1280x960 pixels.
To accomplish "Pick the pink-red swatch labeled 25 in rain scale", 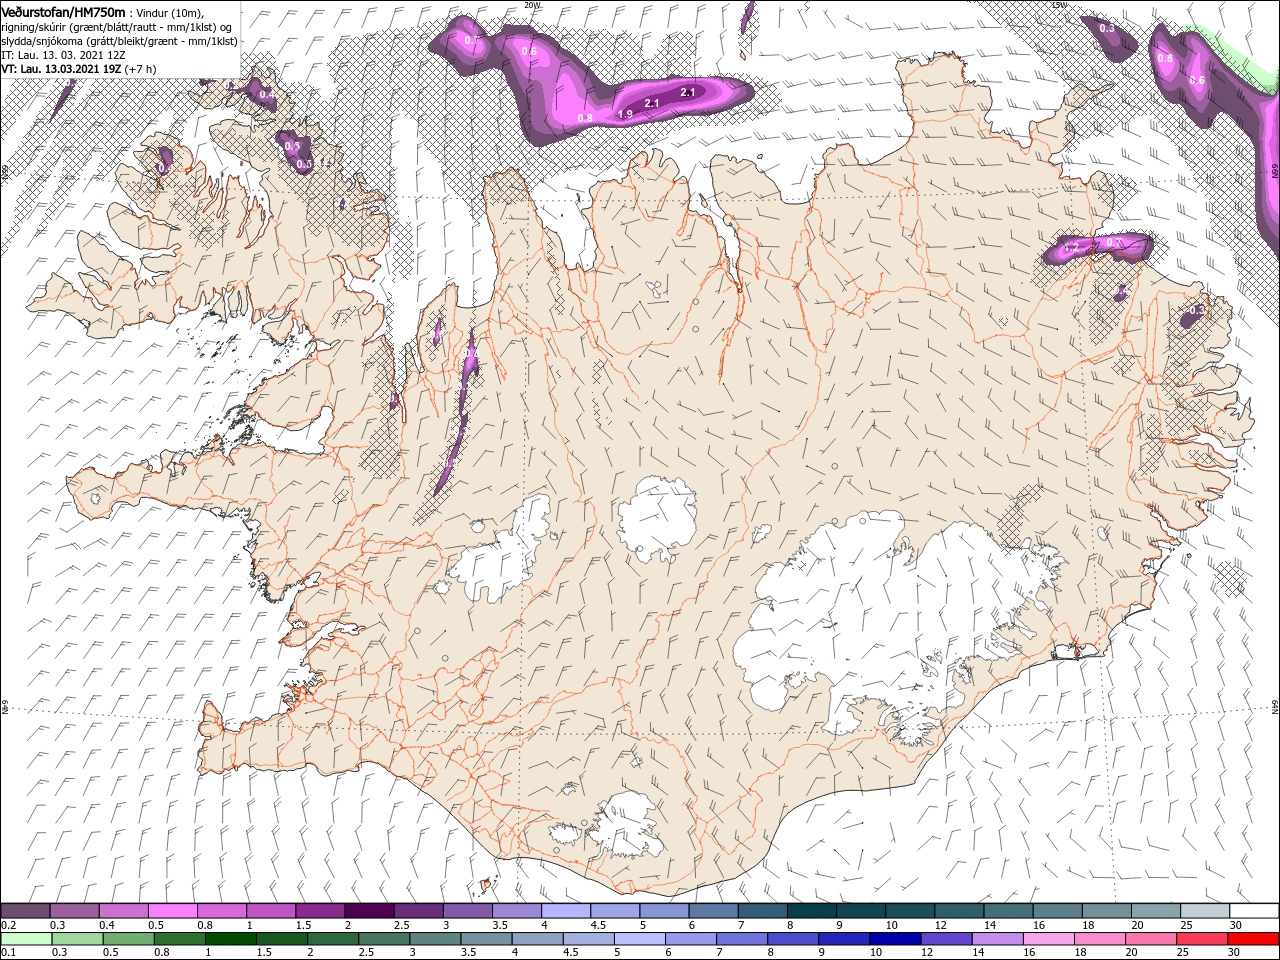I will pyautogui.click(x=1201, y=939).
